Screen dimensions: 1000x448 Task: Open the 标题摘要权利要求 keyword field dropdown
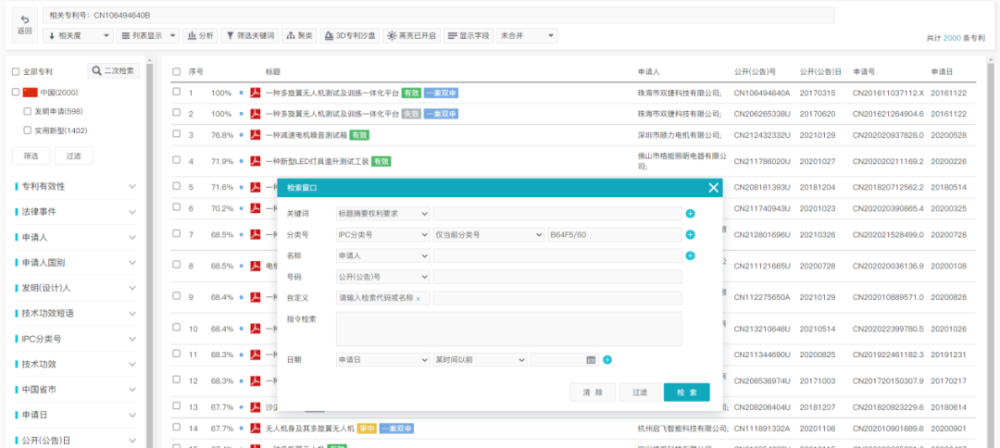[x=383, y=213]
